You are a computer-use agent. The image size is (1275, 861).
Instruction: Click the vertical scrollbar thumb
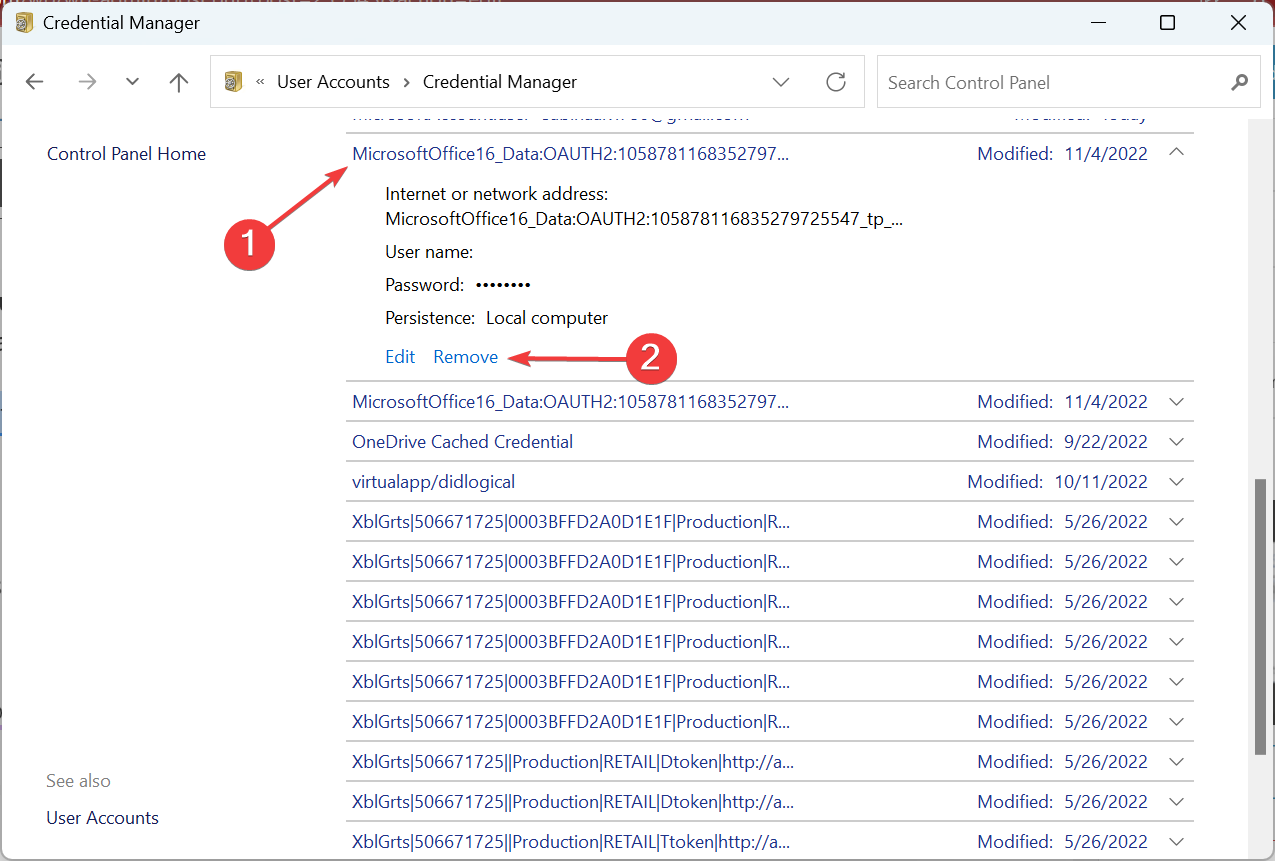1260,618
